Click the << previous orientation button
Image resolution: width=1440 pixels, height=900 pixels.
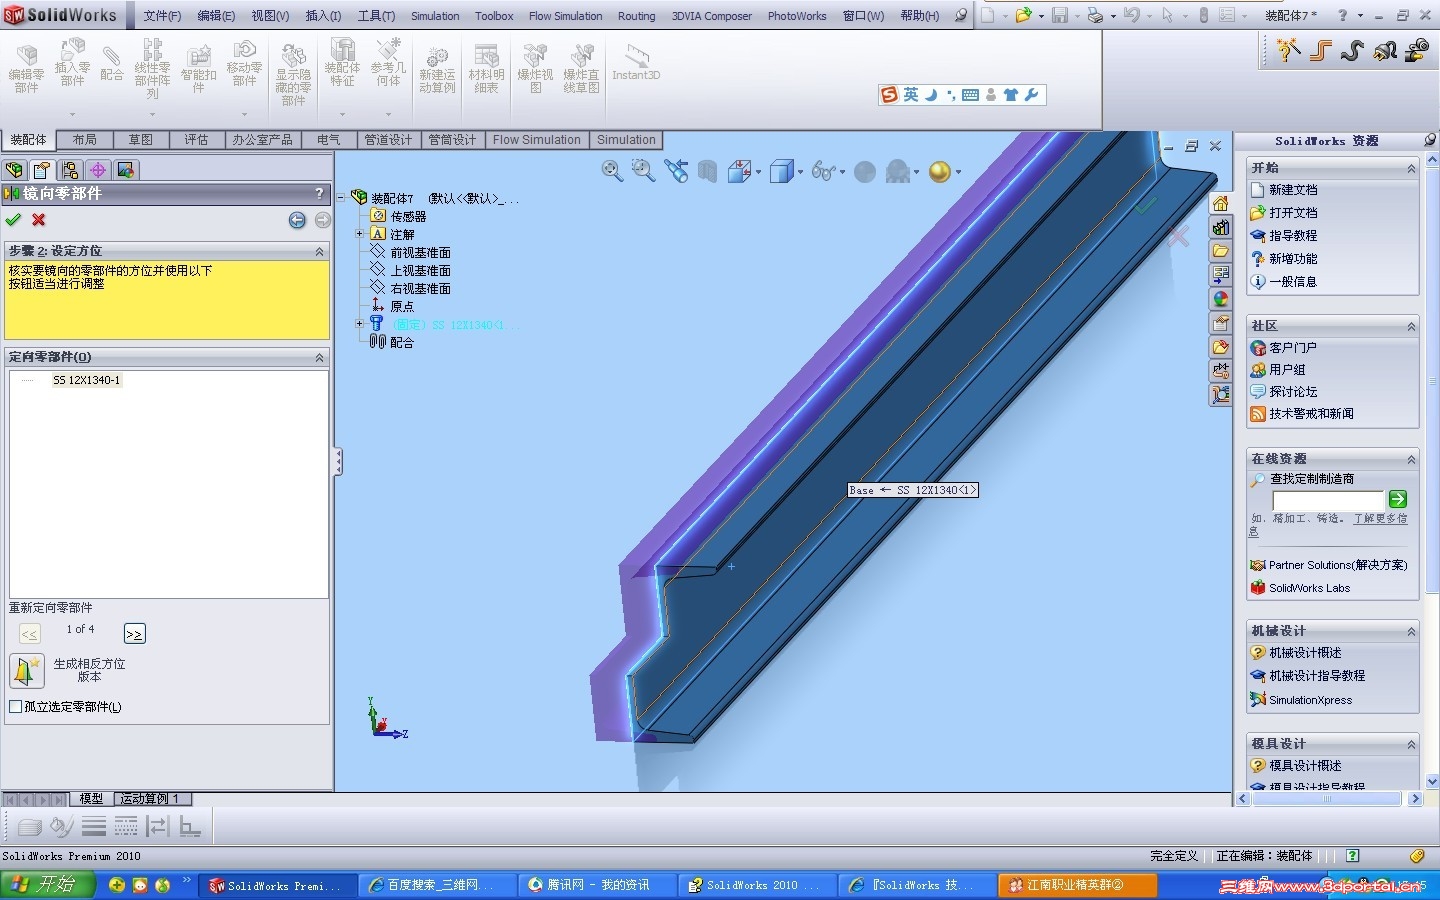pyautogui.click(x=30, y=634)
